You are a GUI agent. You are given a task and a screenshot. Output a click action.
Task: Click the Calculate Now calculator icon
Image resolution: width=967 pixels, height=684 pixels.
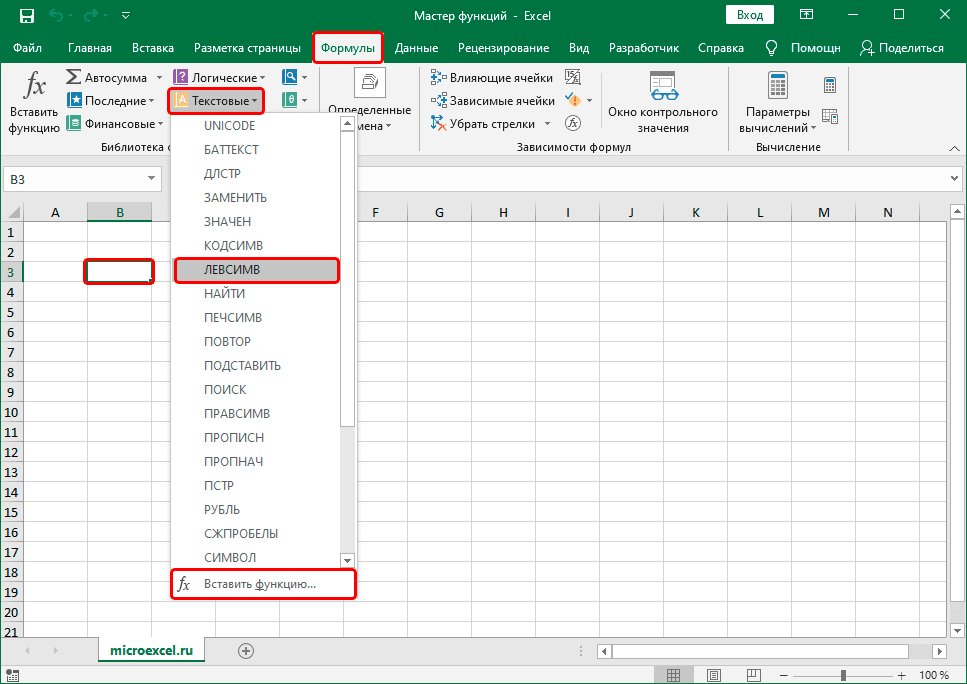829,85
